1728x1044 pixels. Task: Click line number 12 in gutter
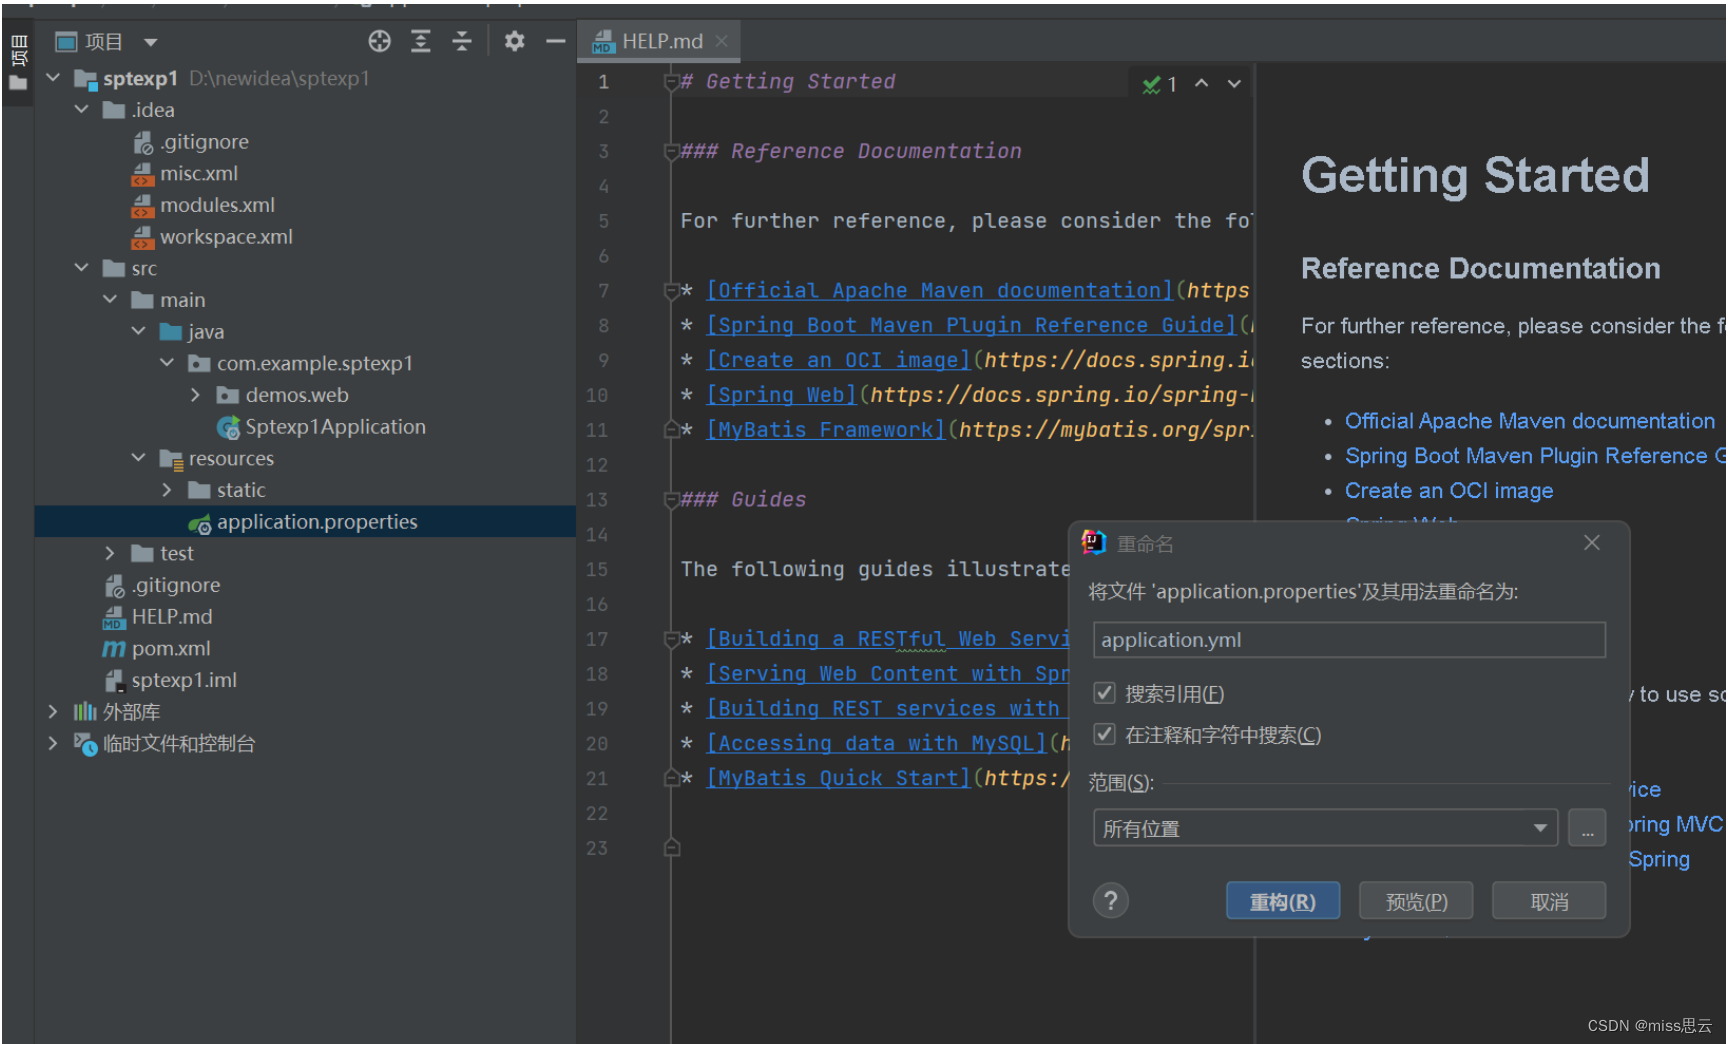pos(597,465)
